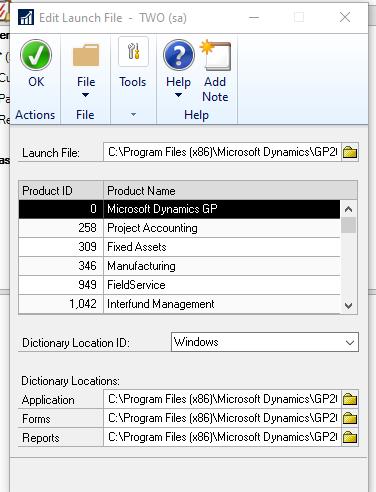The image size is (376, 492).
Task: Click Product ID 258 cell
Action: coord(61,228)
